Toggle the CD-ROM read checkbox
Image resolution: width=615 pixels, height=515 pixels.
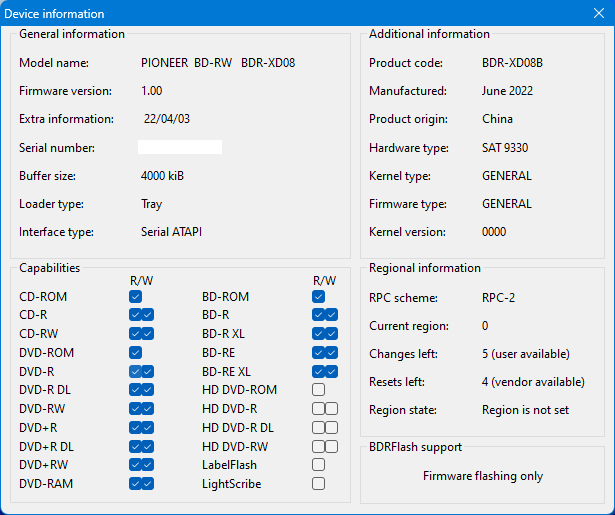point(135,297)
